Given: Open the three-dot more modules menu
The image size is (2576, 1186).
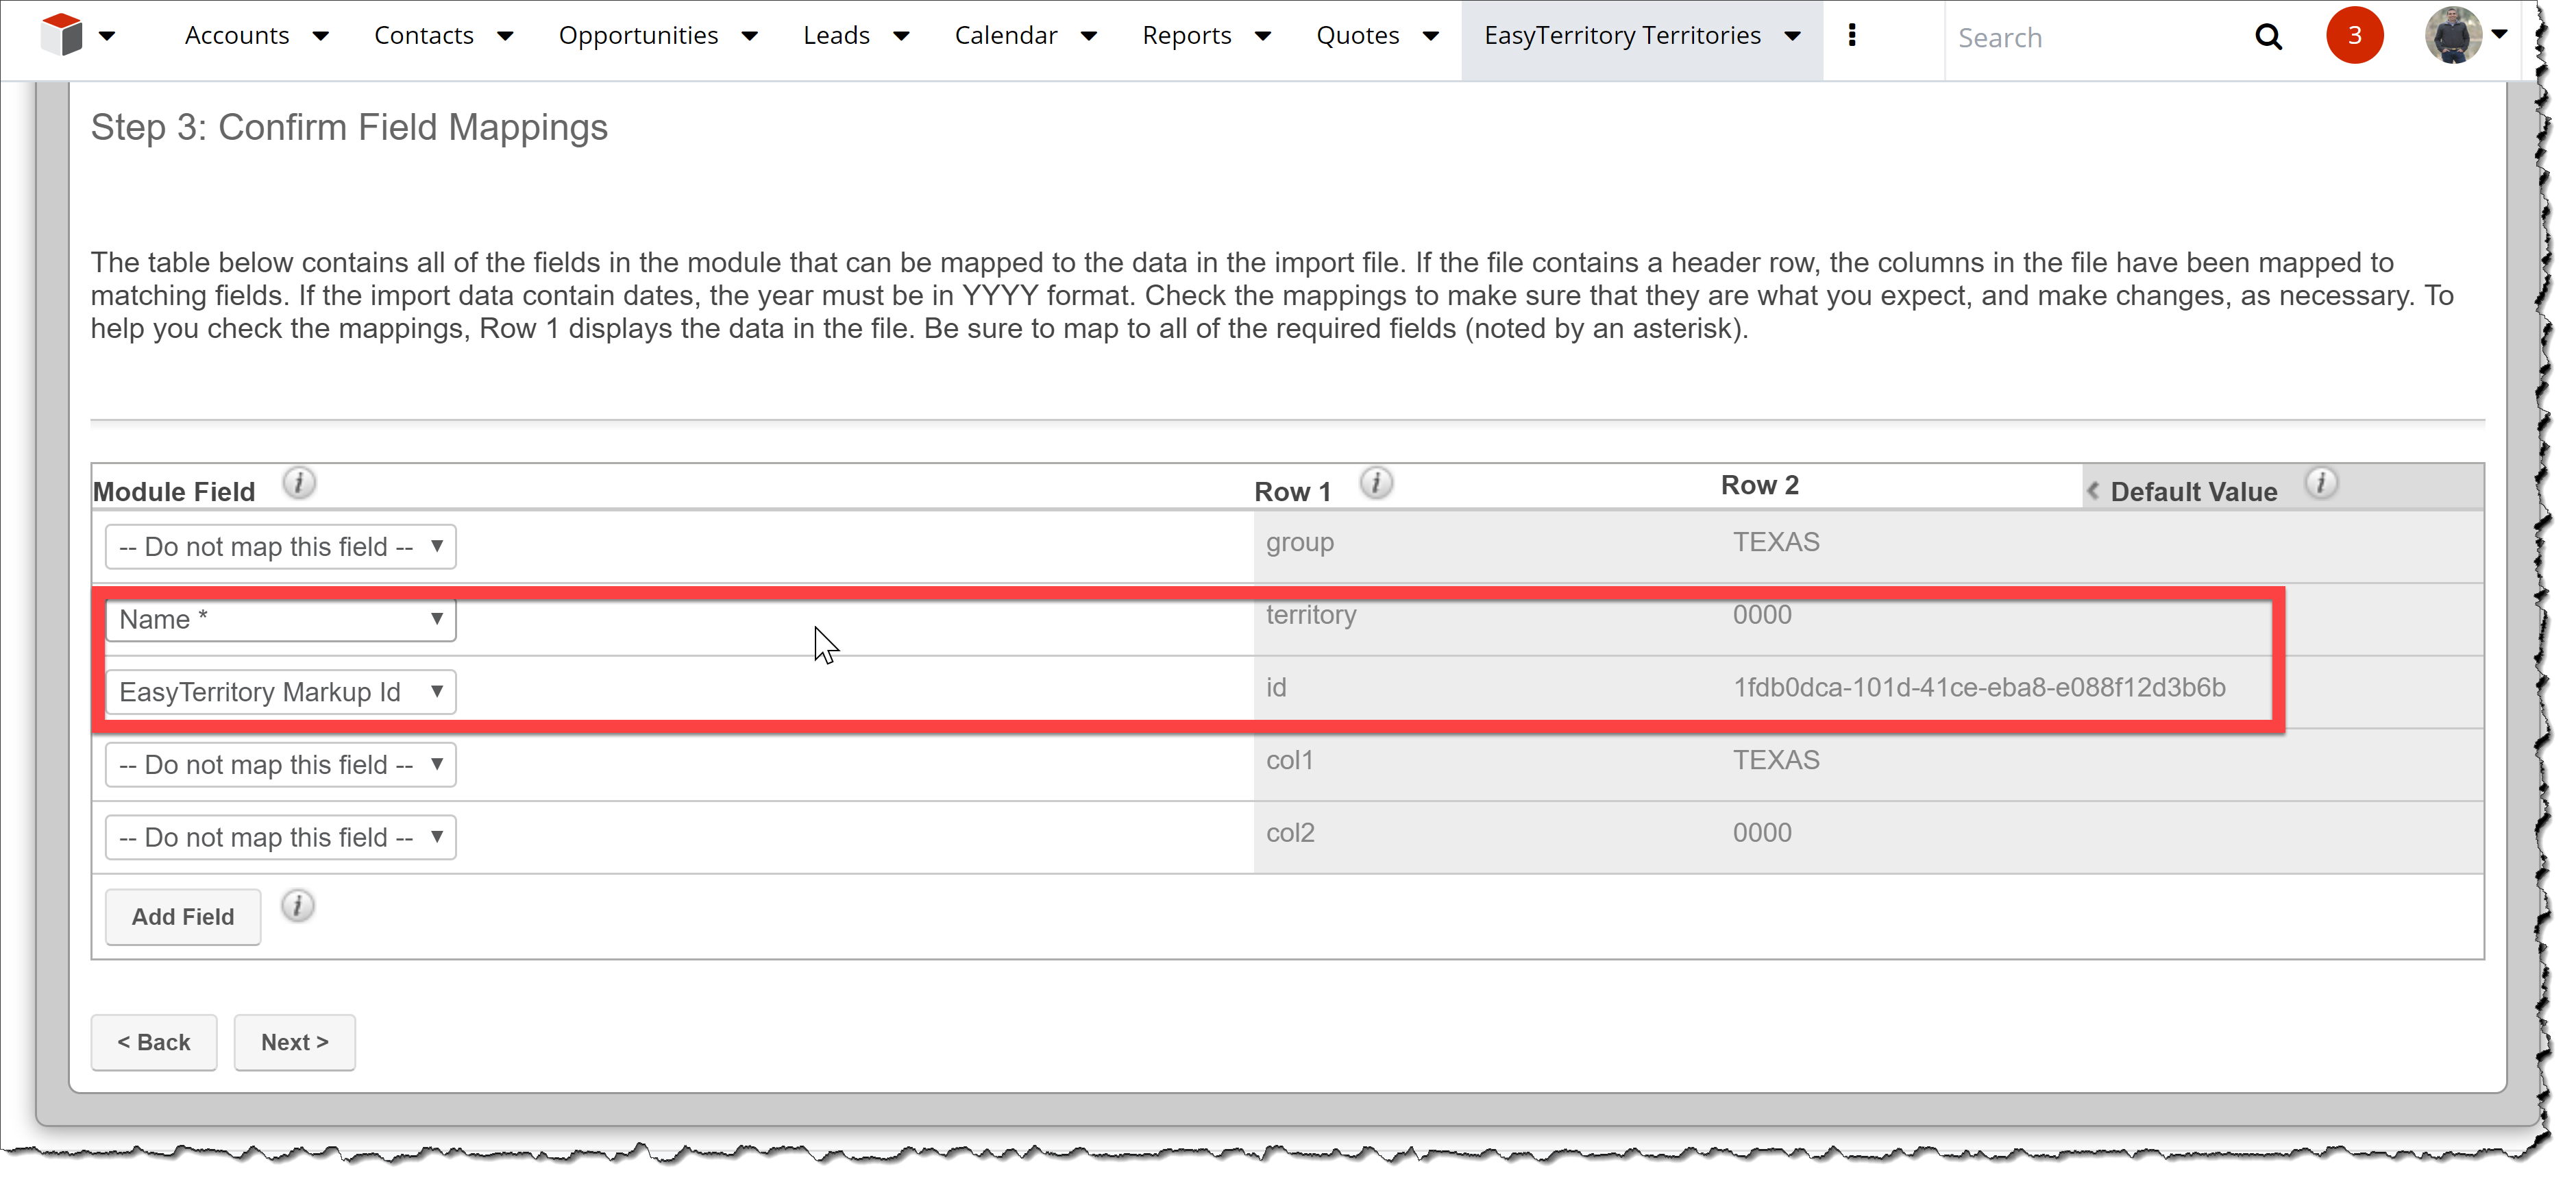Looking at the screenshot, I should point(1852,35).
